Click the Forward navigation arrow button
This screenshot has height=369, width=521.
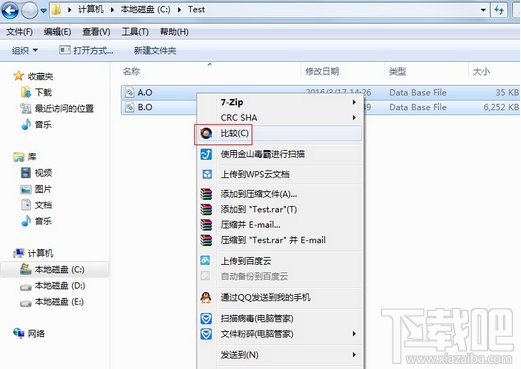pos(30,10)
